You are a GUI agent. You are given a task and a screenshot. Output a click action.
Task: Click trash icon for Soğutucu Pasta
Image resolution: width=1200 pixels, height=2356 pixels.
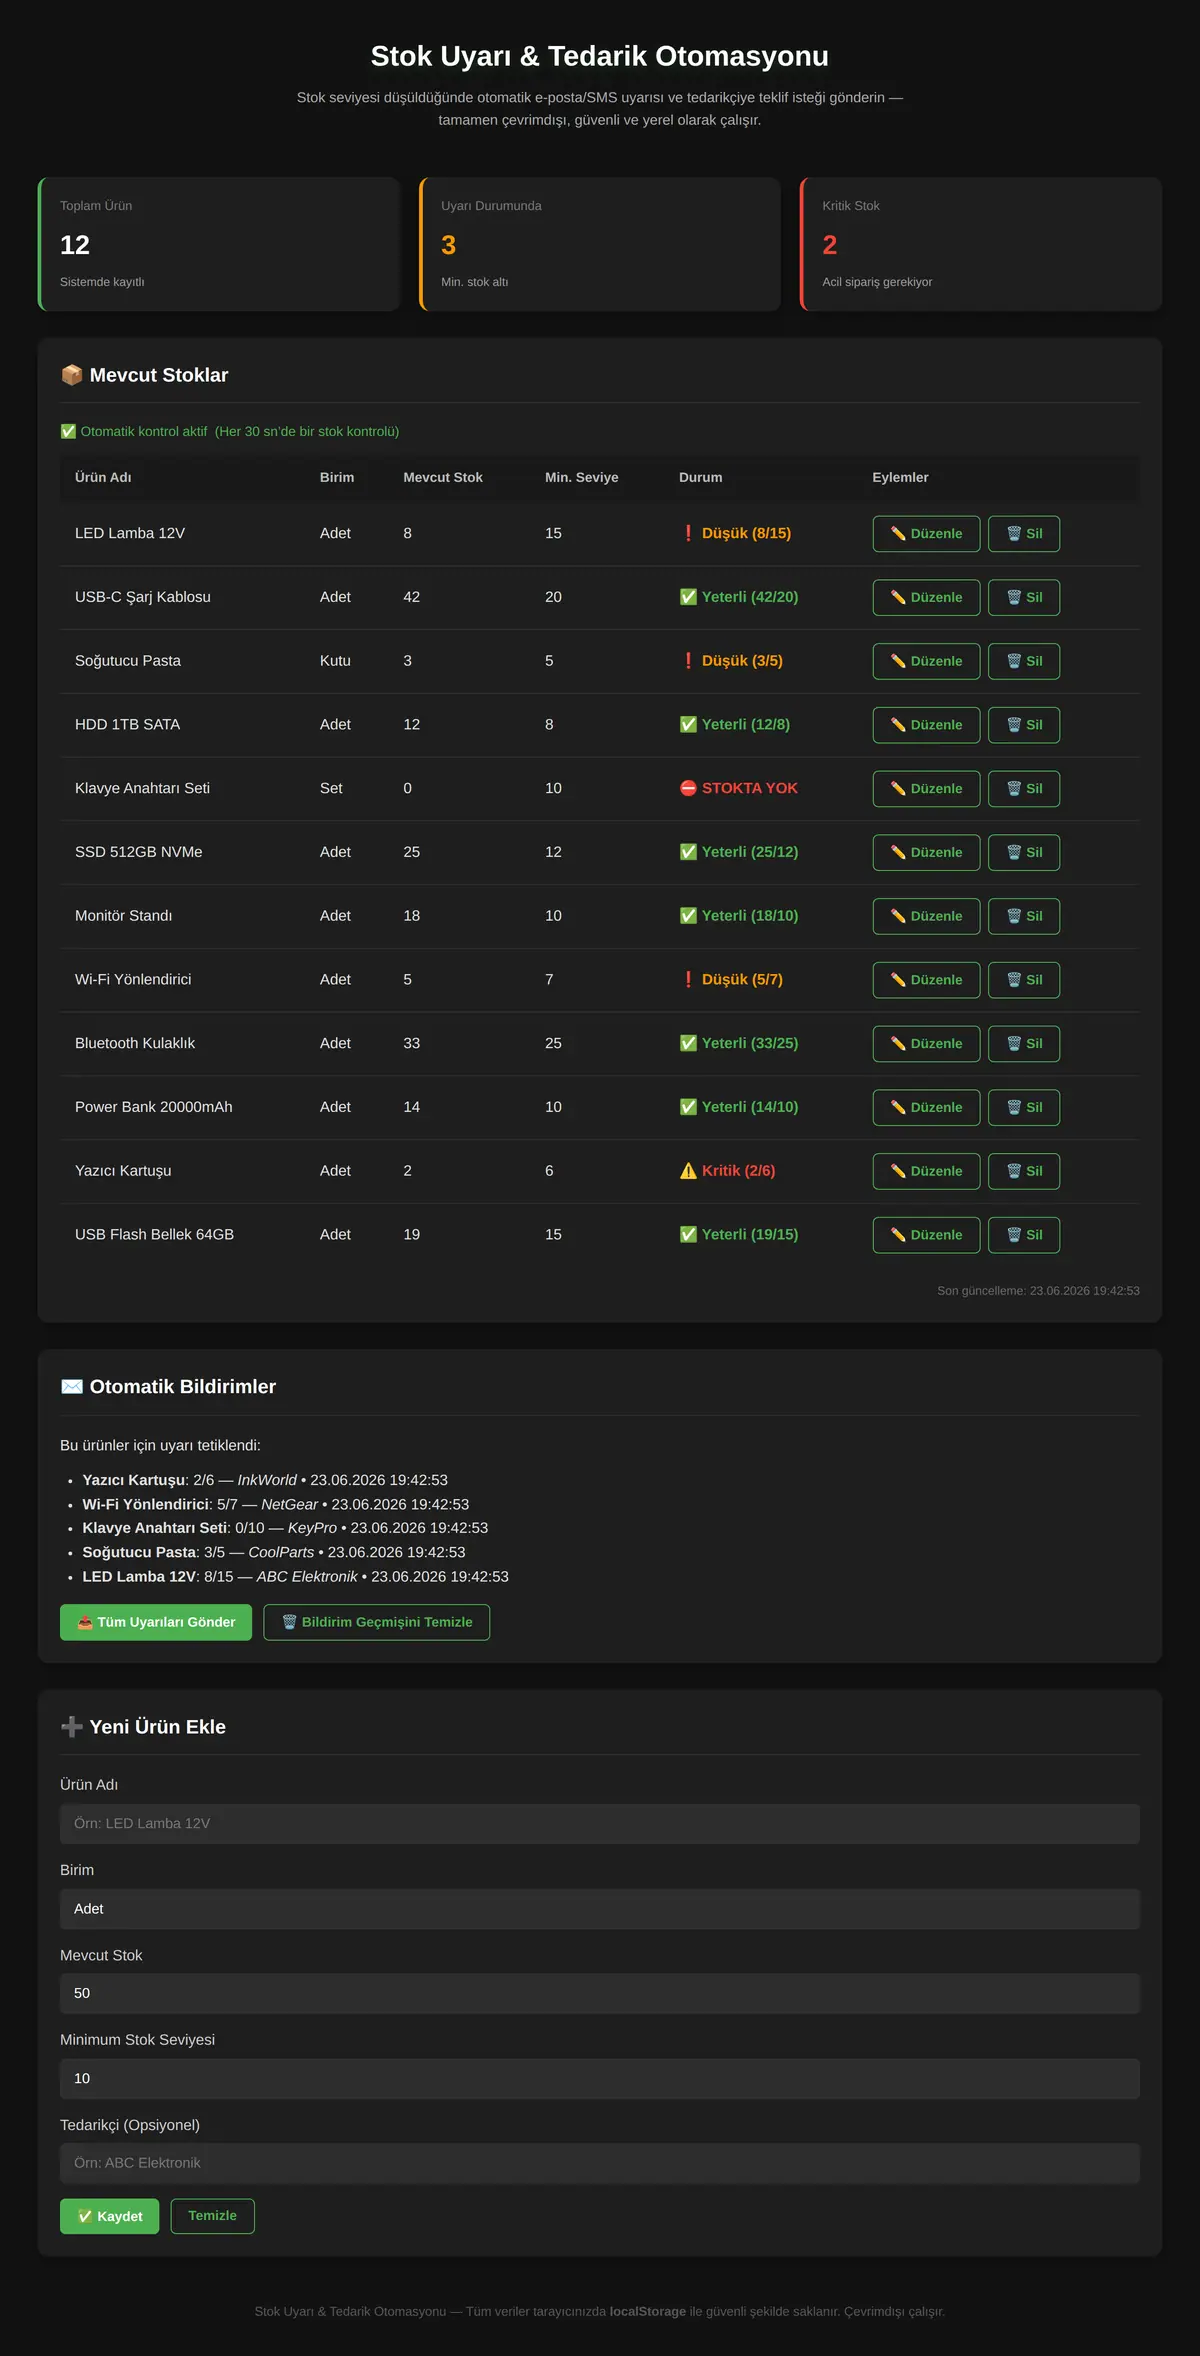(x=1024, y=661)
